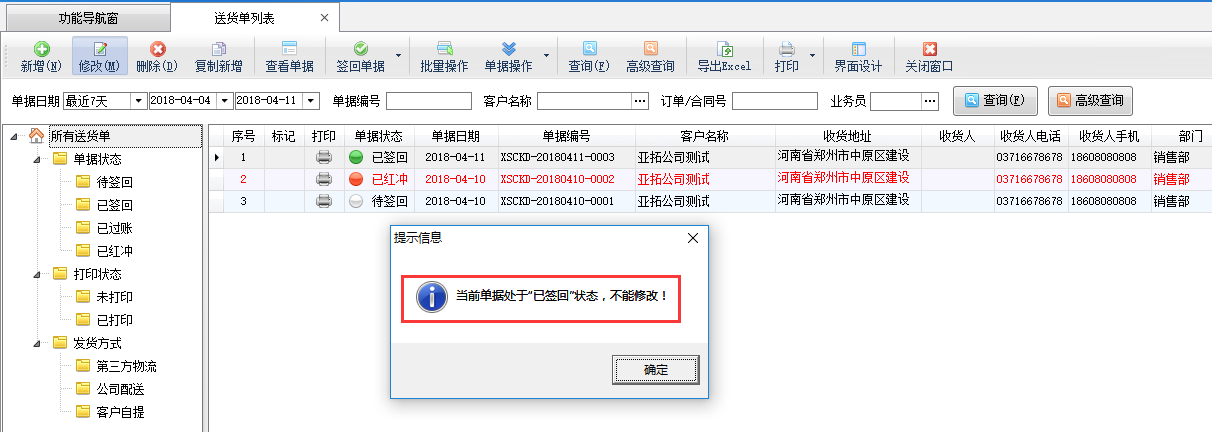This screenshot has width=1212, height=432.
Task: Click the 单据编号 input field
Action: click(428, 100)
